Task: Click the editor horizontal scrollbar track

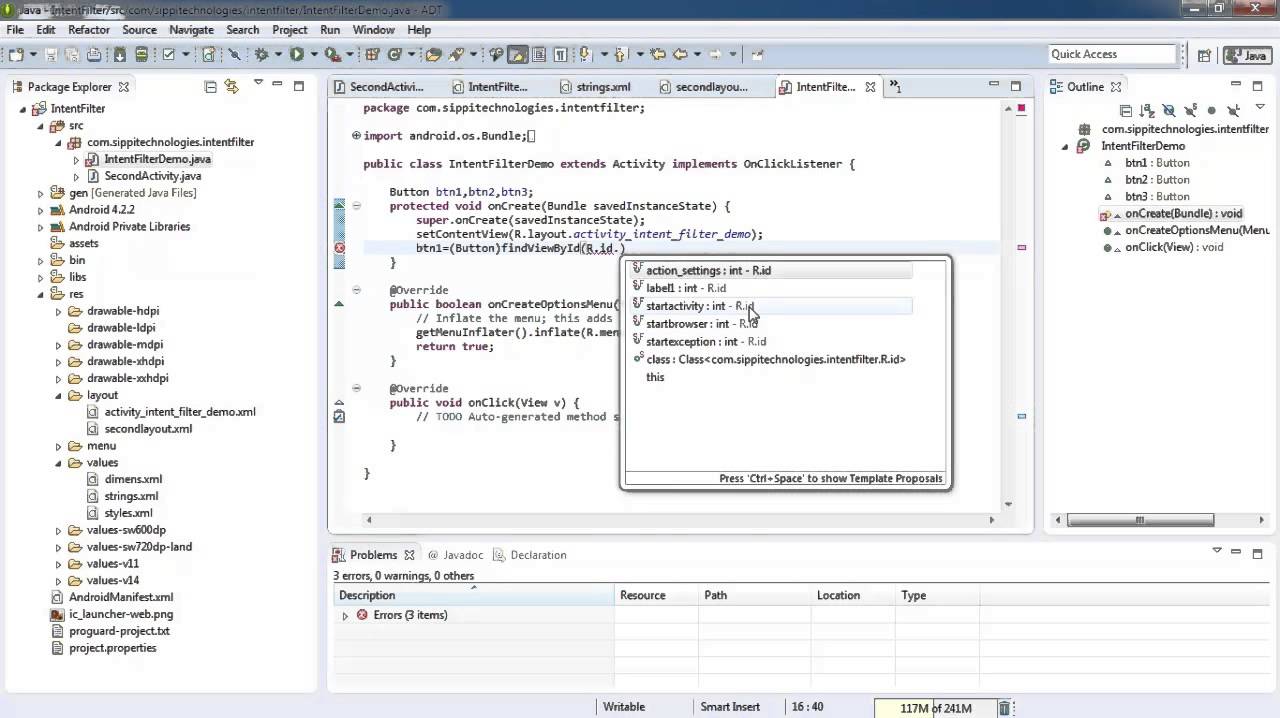Action: (680, 520)
